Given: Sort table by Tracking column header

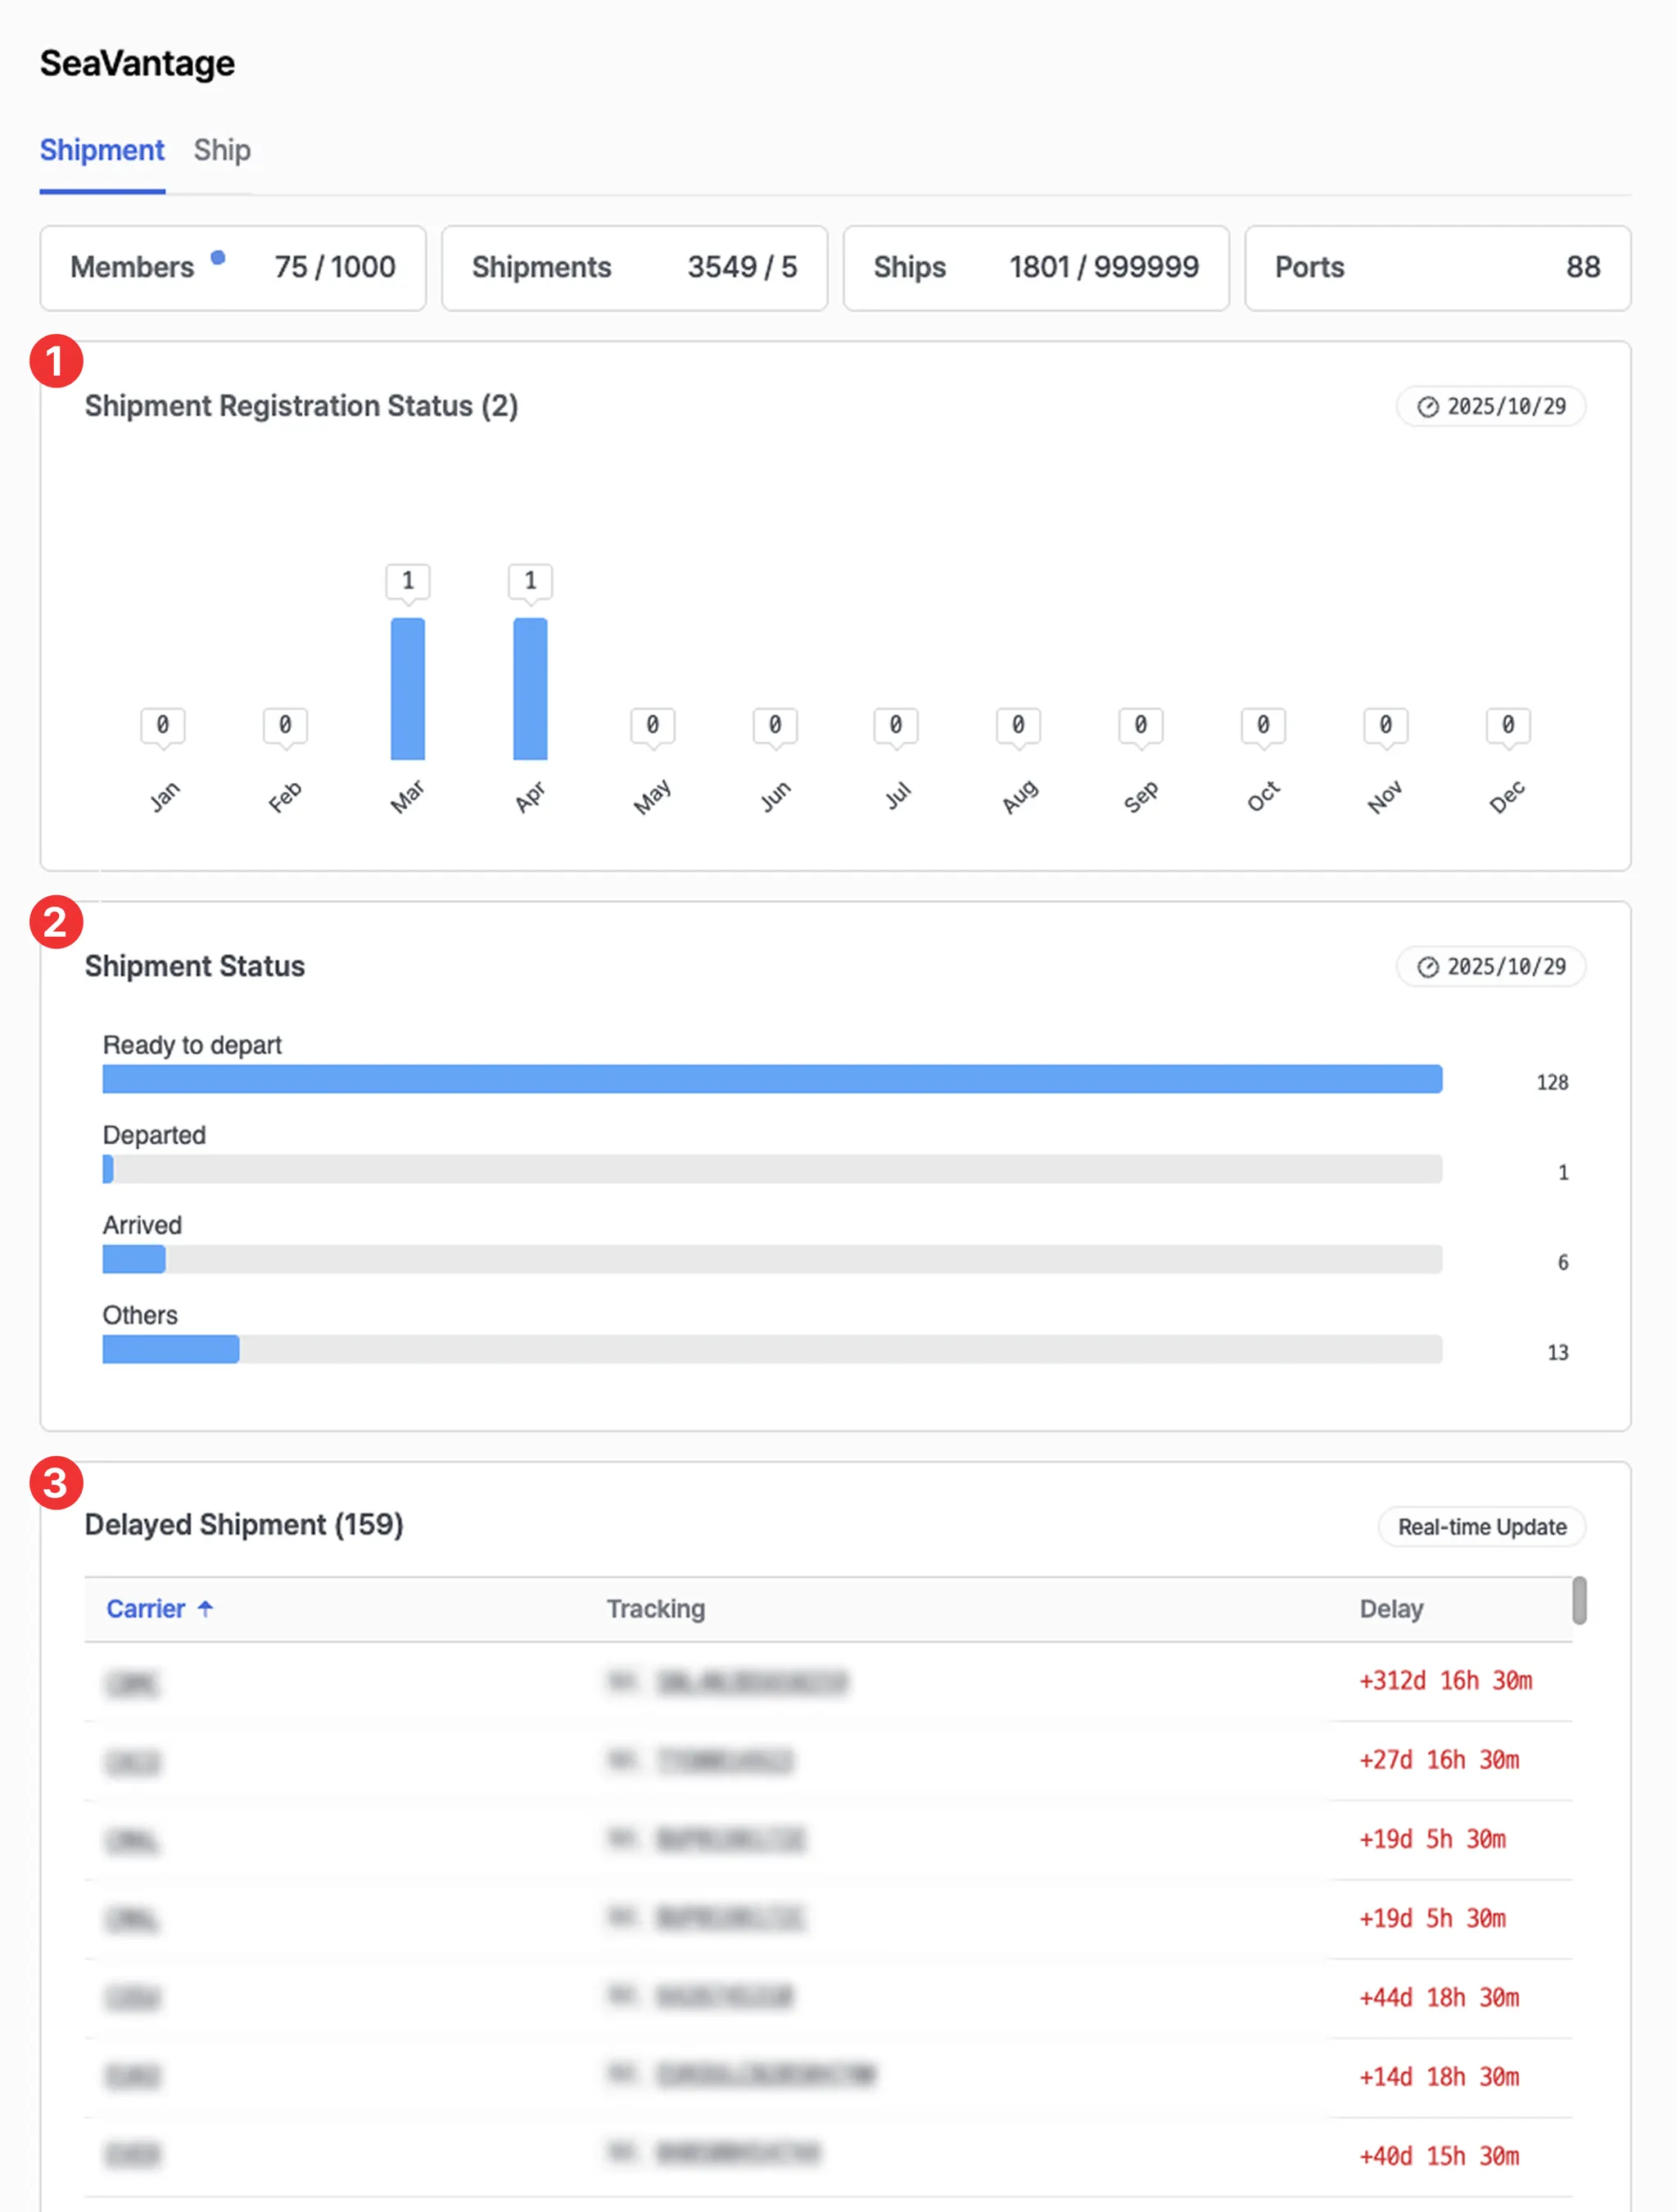Looking at the screenshot, I should [655, 1608].
